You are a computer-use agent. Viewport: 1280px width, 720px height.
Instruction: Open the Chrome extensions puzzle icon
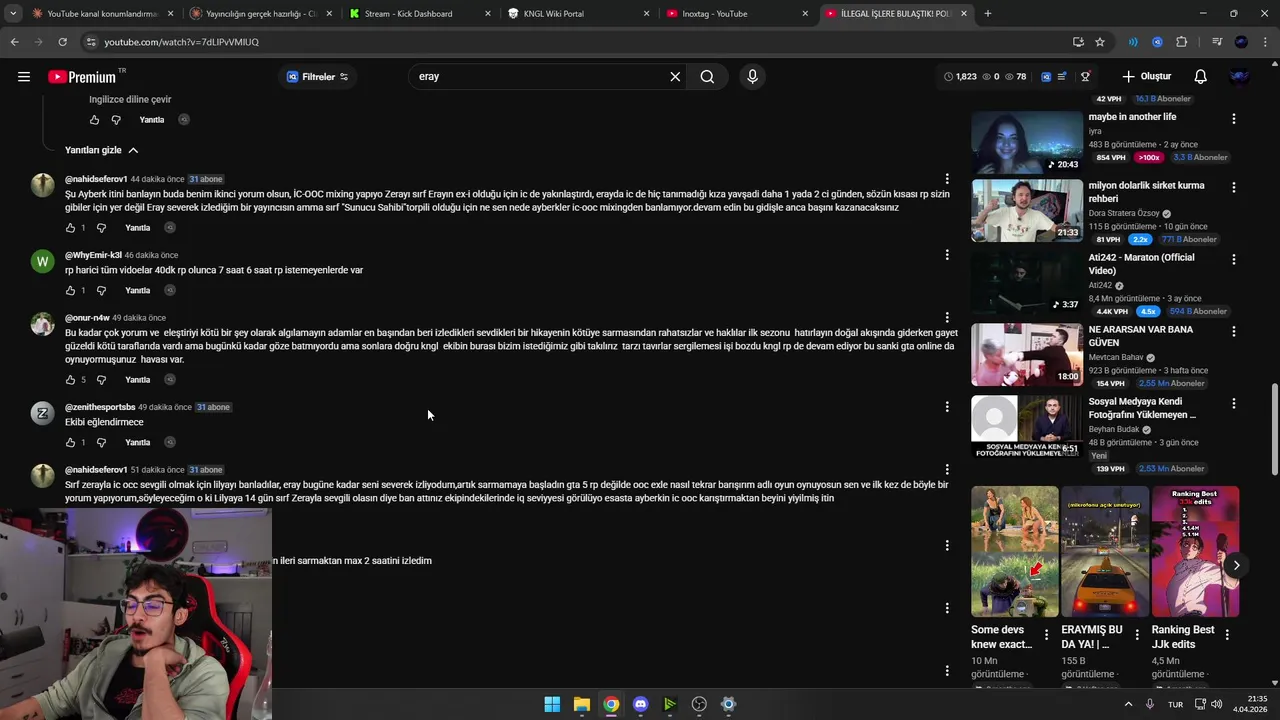[x=1182, y=42]
